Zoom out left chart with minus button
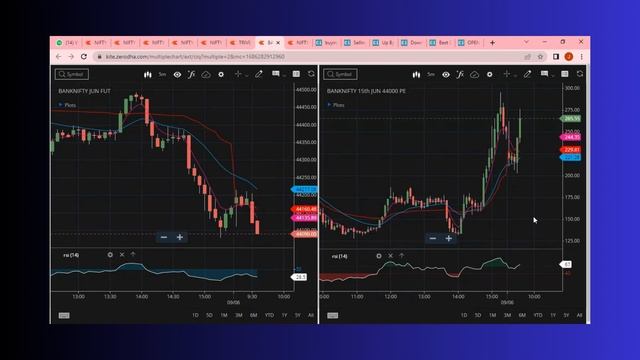Viewport: 640px width, 360px height. (164, 237)
